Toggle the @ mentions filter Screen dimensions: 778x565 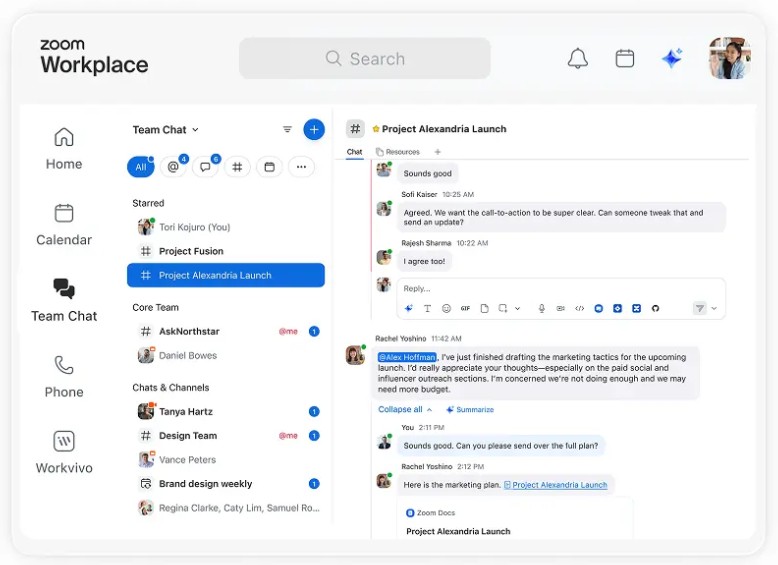pos(173,167)
